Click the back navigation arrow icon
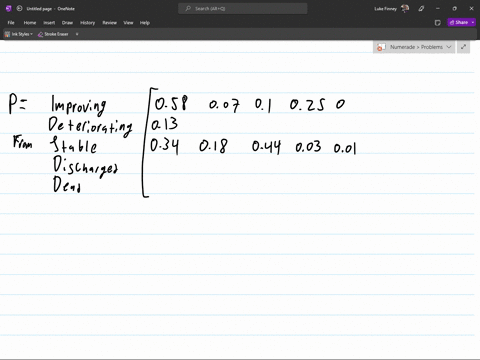This screenshot has height=360, width=480. [x=19, y=9]
